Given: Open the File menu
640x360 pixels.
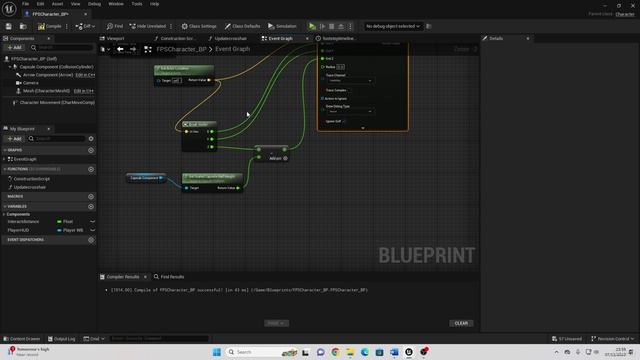Looking at the screenshot, I should click(25, 4).
